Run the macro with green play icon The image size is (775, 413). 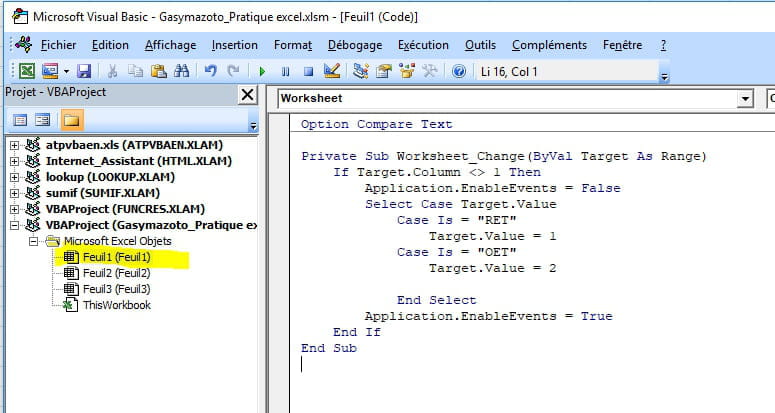point(262,72)
